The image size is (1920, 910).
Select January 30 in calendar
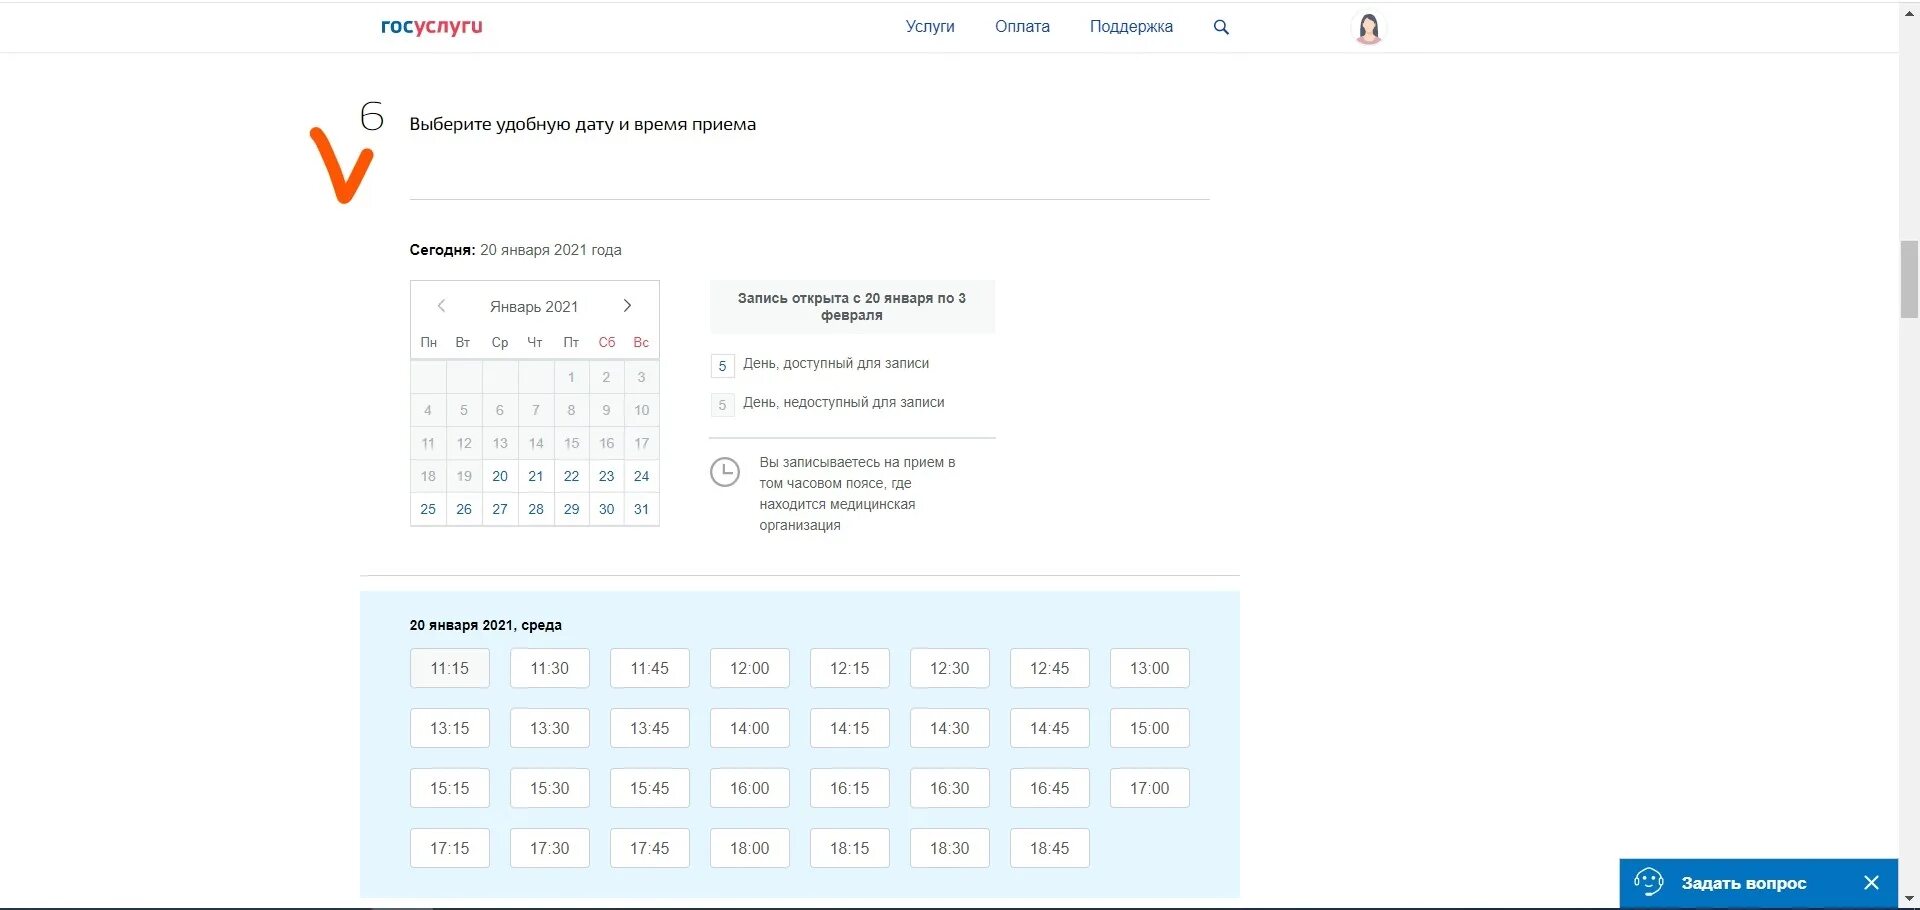606,509
